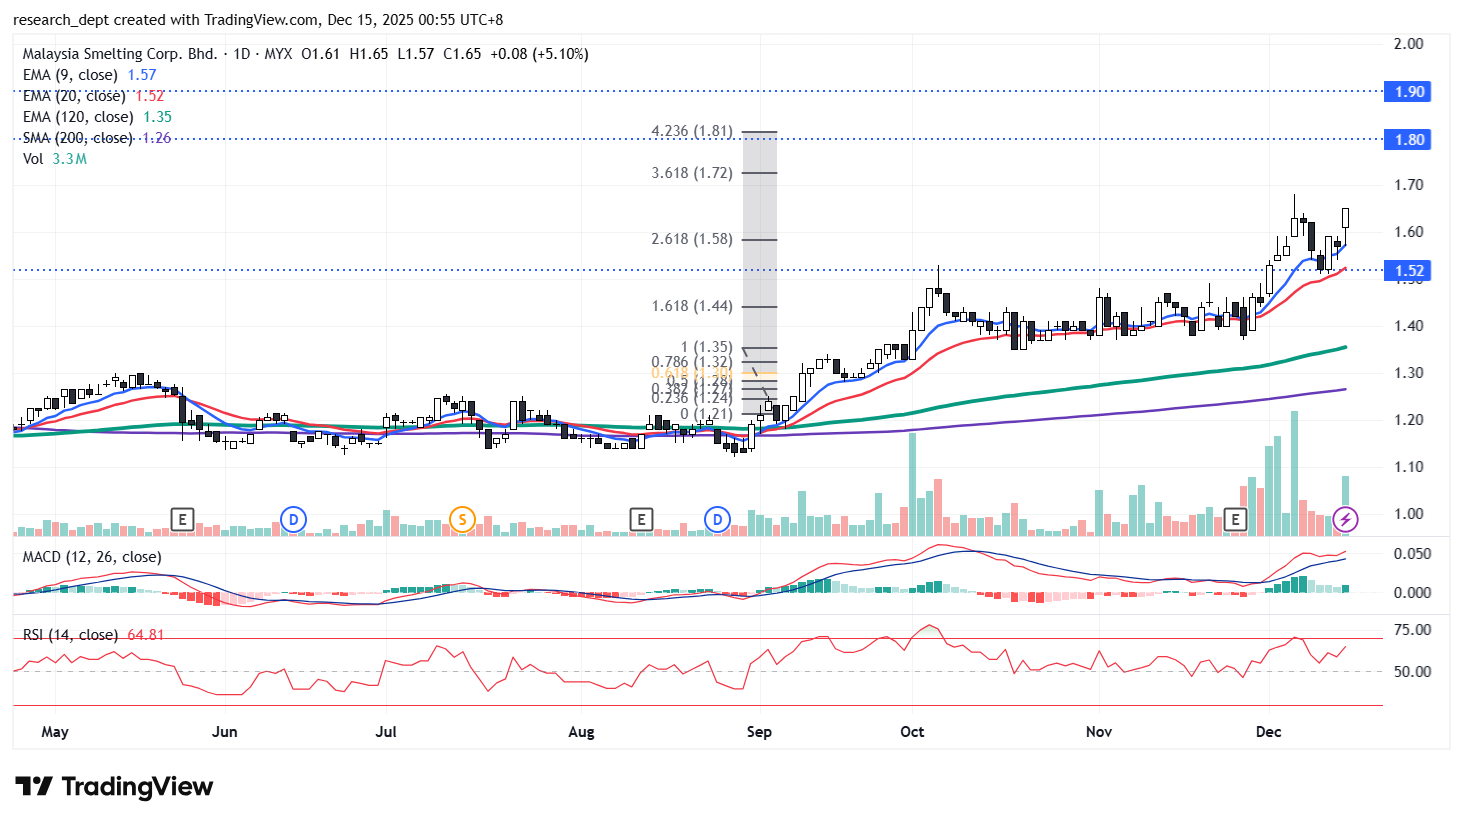Select the 1.90 price line label
1463x824 pixels.
pyautogui.click(x=1409, y=92)
